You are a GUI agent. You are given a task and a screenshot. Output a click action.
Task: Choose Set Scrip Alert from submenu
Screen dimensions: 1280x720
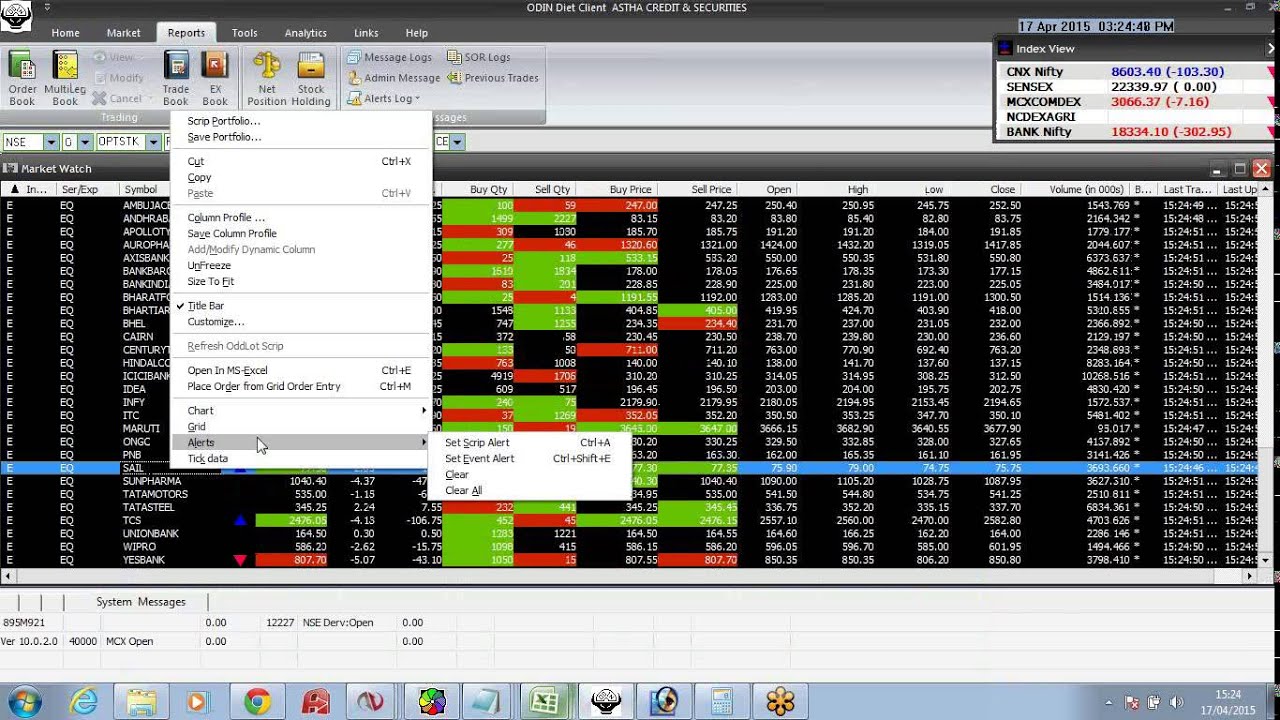coord(529,443)
